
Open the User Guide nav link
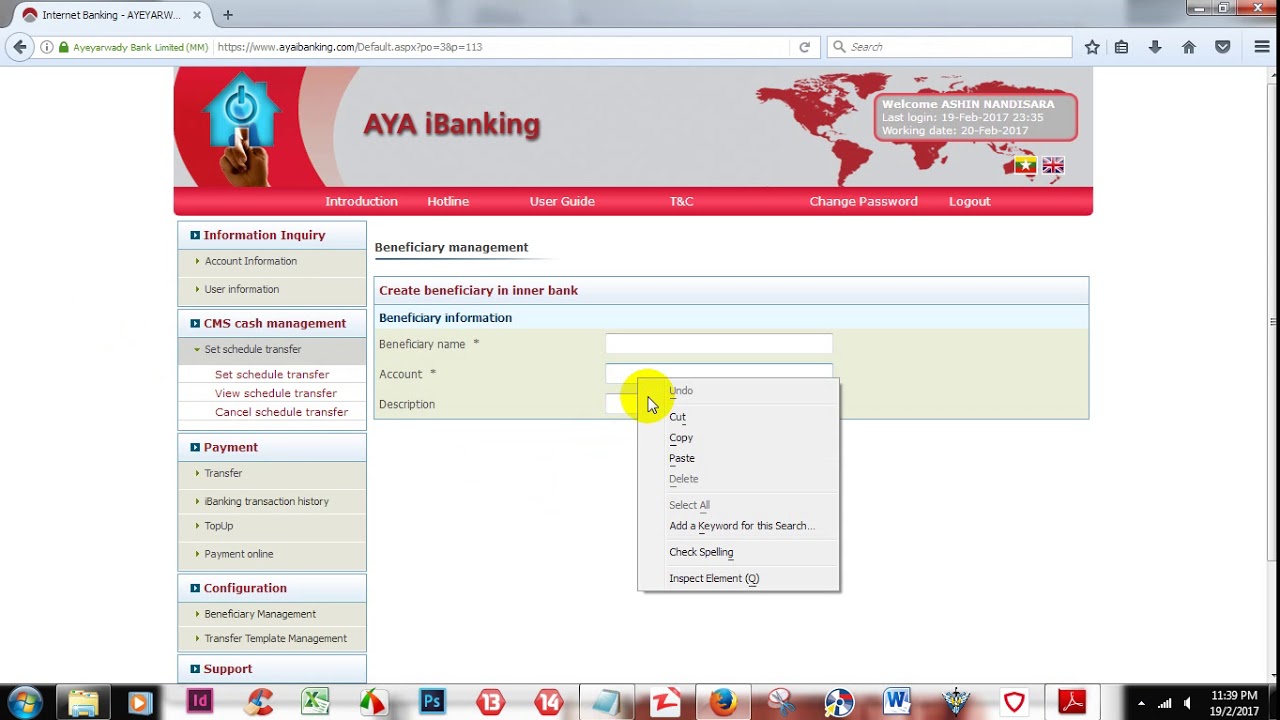tap(562, 201)
